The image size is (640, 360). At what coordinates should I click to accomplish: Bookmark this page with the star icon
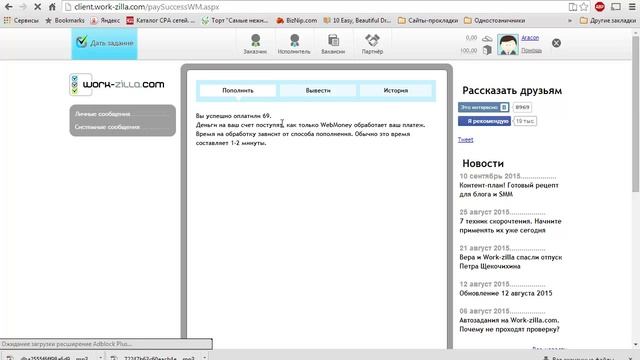click(584, 7)
